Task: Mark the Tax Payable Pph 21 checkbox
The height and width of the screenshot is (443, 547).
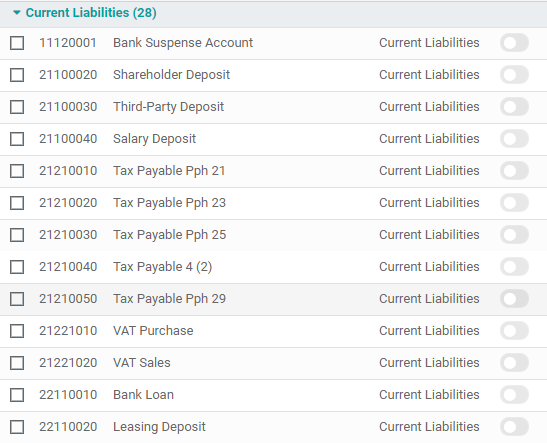Action: pos(17,171)
